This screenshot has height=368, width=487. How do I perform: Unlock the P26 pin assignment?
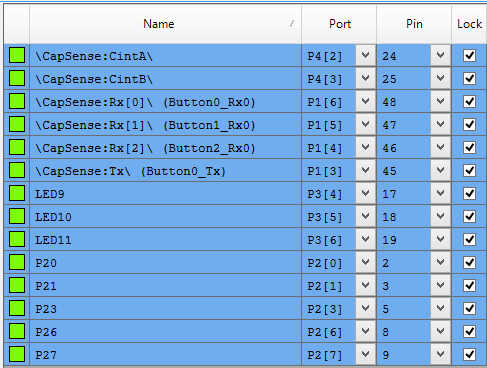(x=469, y=332)
